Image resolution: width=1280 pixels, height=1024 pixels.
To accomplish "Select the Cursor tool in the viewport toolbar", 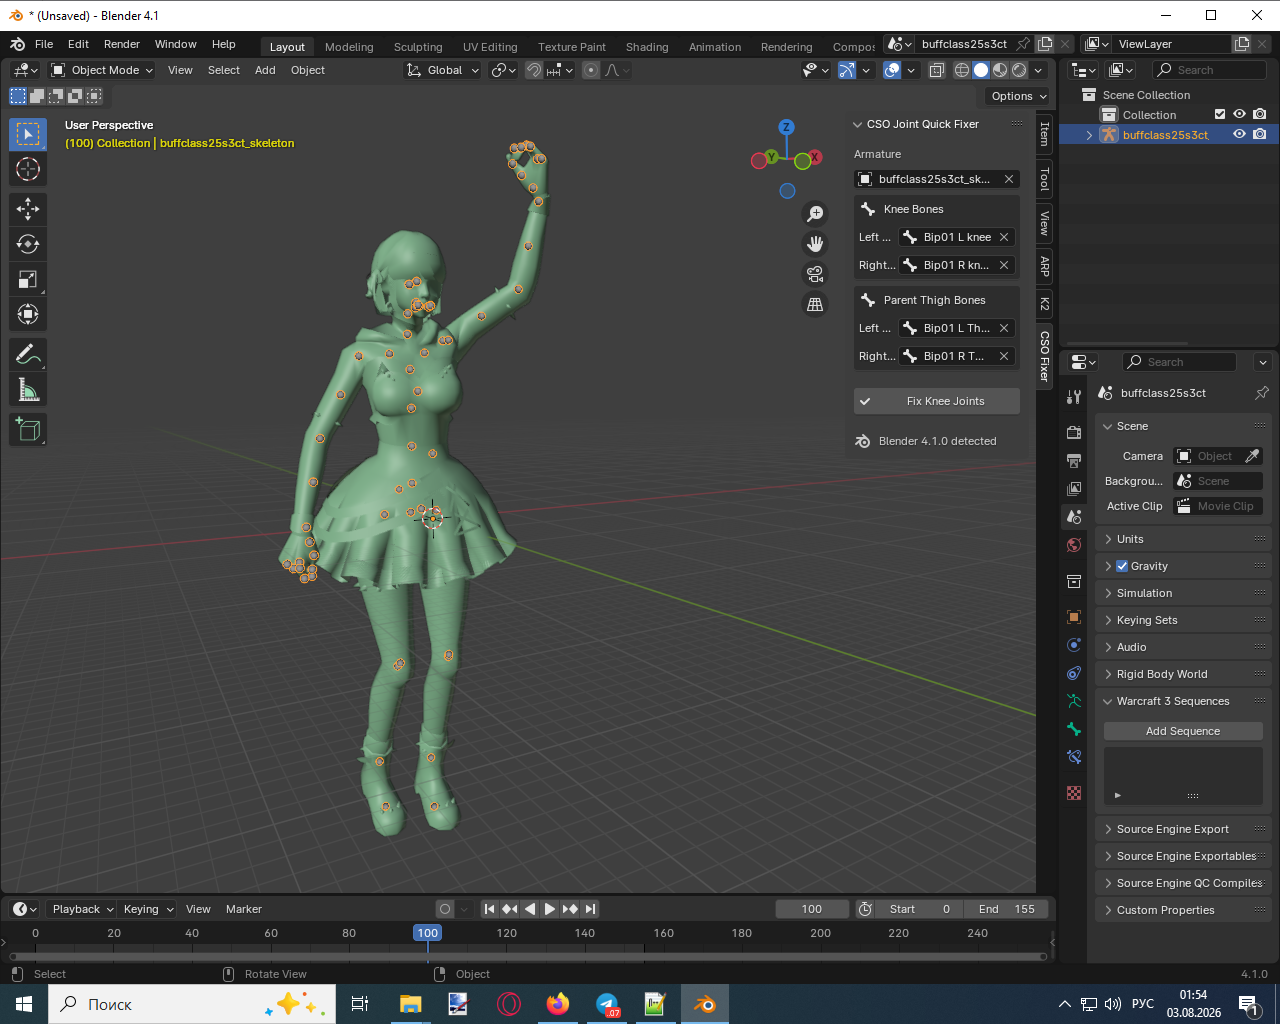I will point(28,169).
